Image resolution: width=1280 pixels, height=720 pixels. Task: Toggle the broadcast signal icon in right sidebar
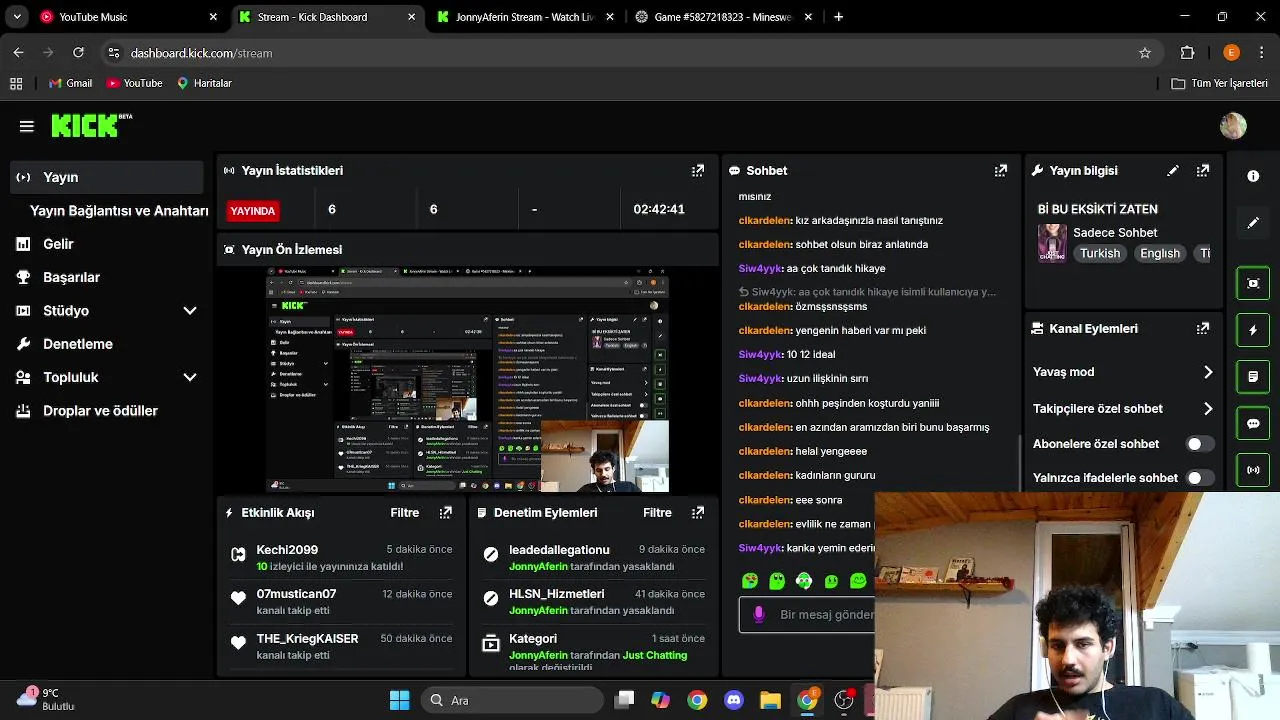pyautogui.click(x=1253, y=470)
